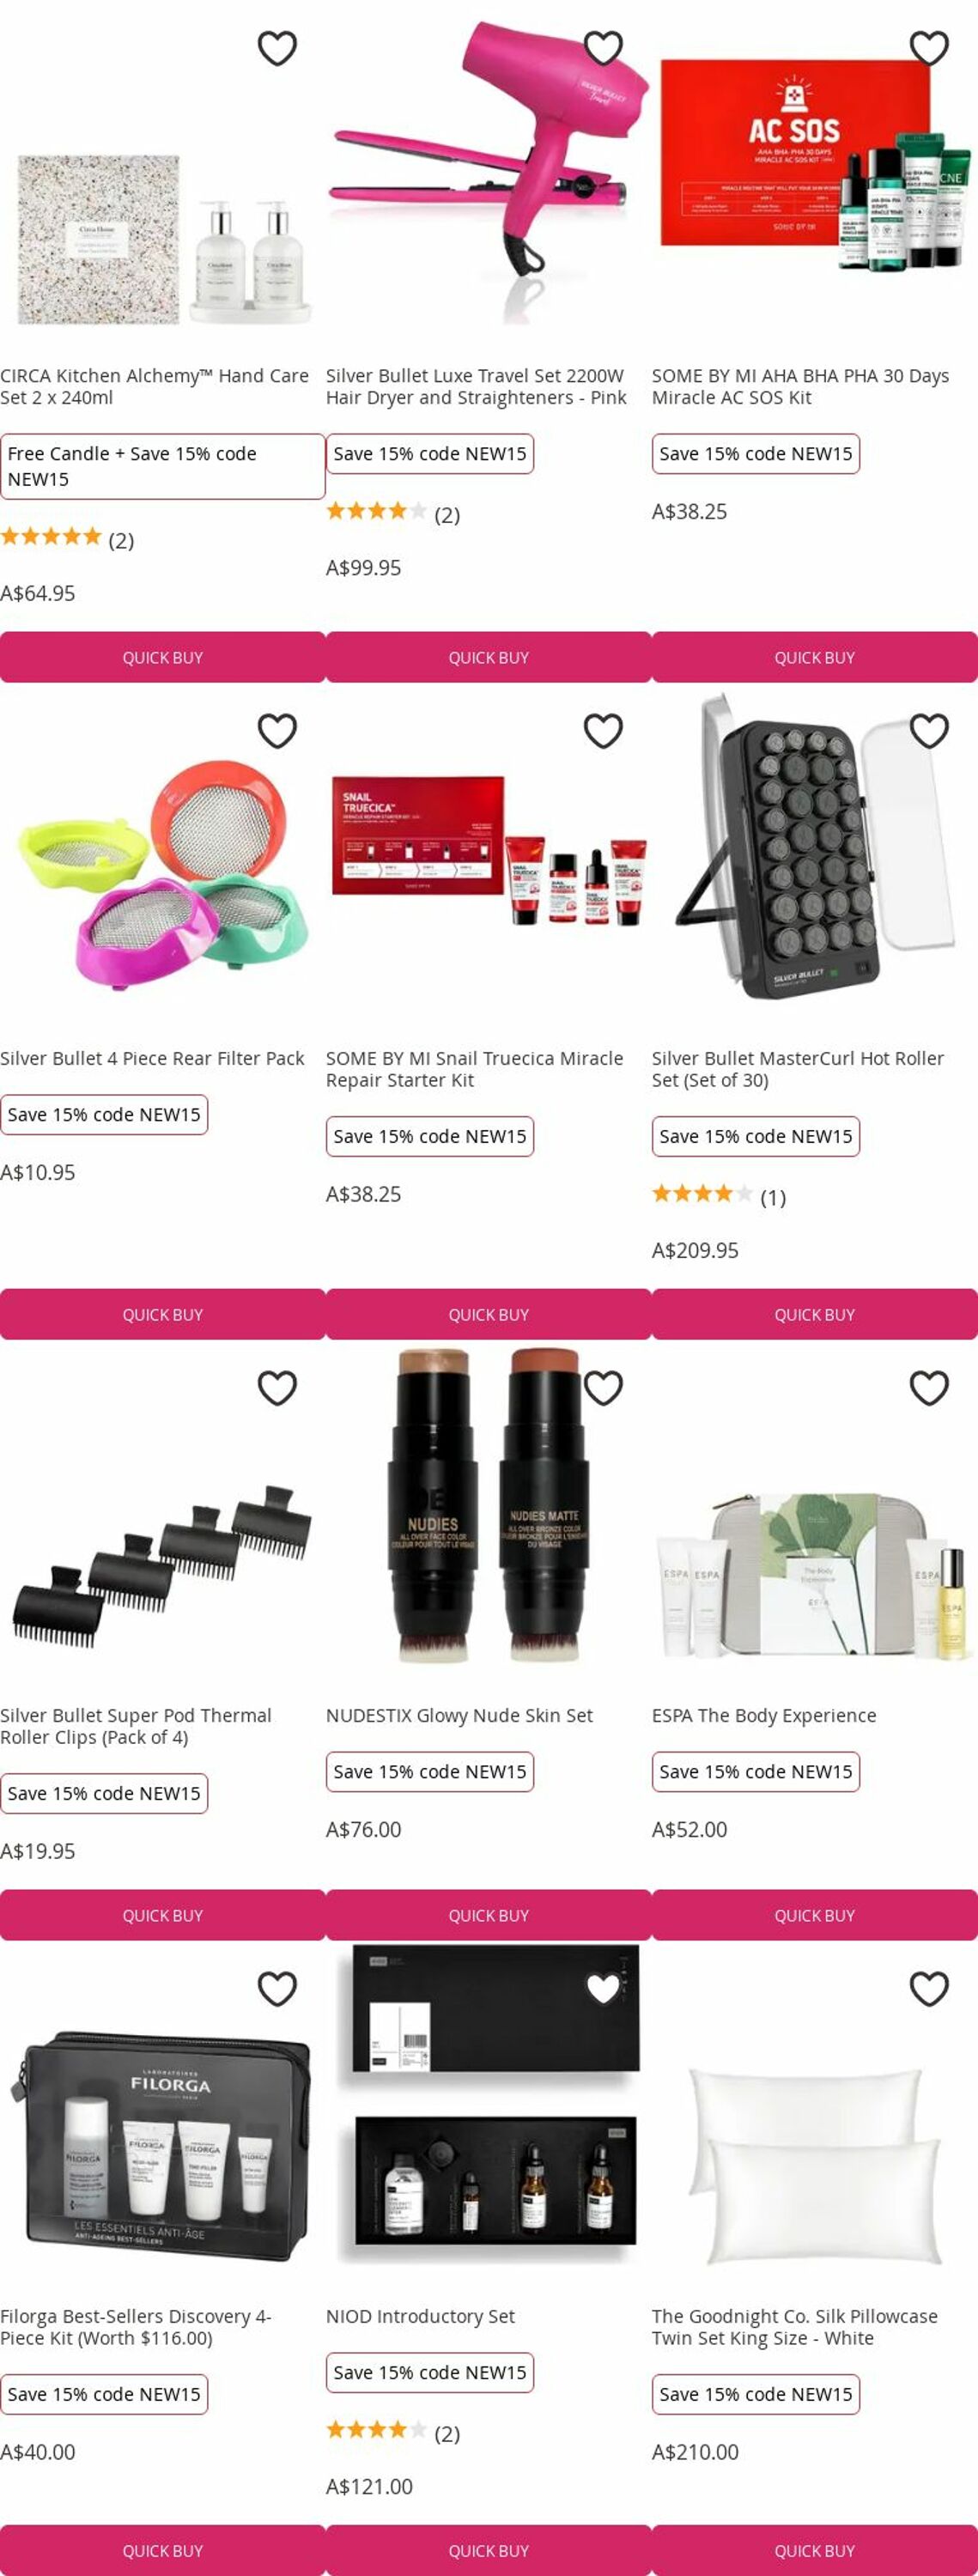Image resolution: width=978 pixels, height=2576 pixels.
Task: Wishlist the SOME BY MI AC SOS Kit
Action: point(929,48)
